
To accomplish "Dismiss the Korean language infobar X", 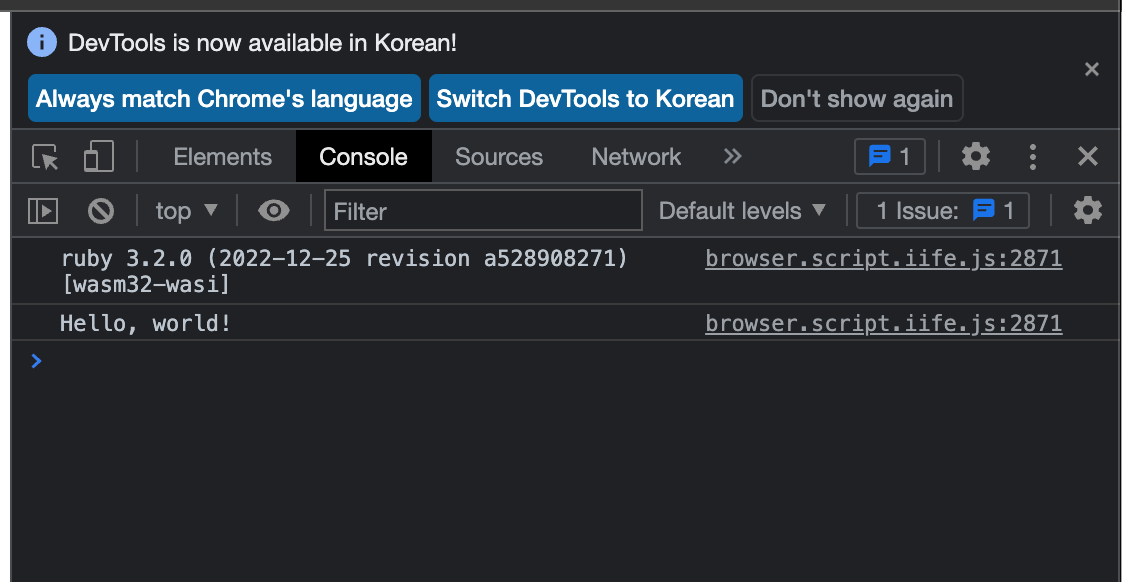I will [x=1091, y=69].
